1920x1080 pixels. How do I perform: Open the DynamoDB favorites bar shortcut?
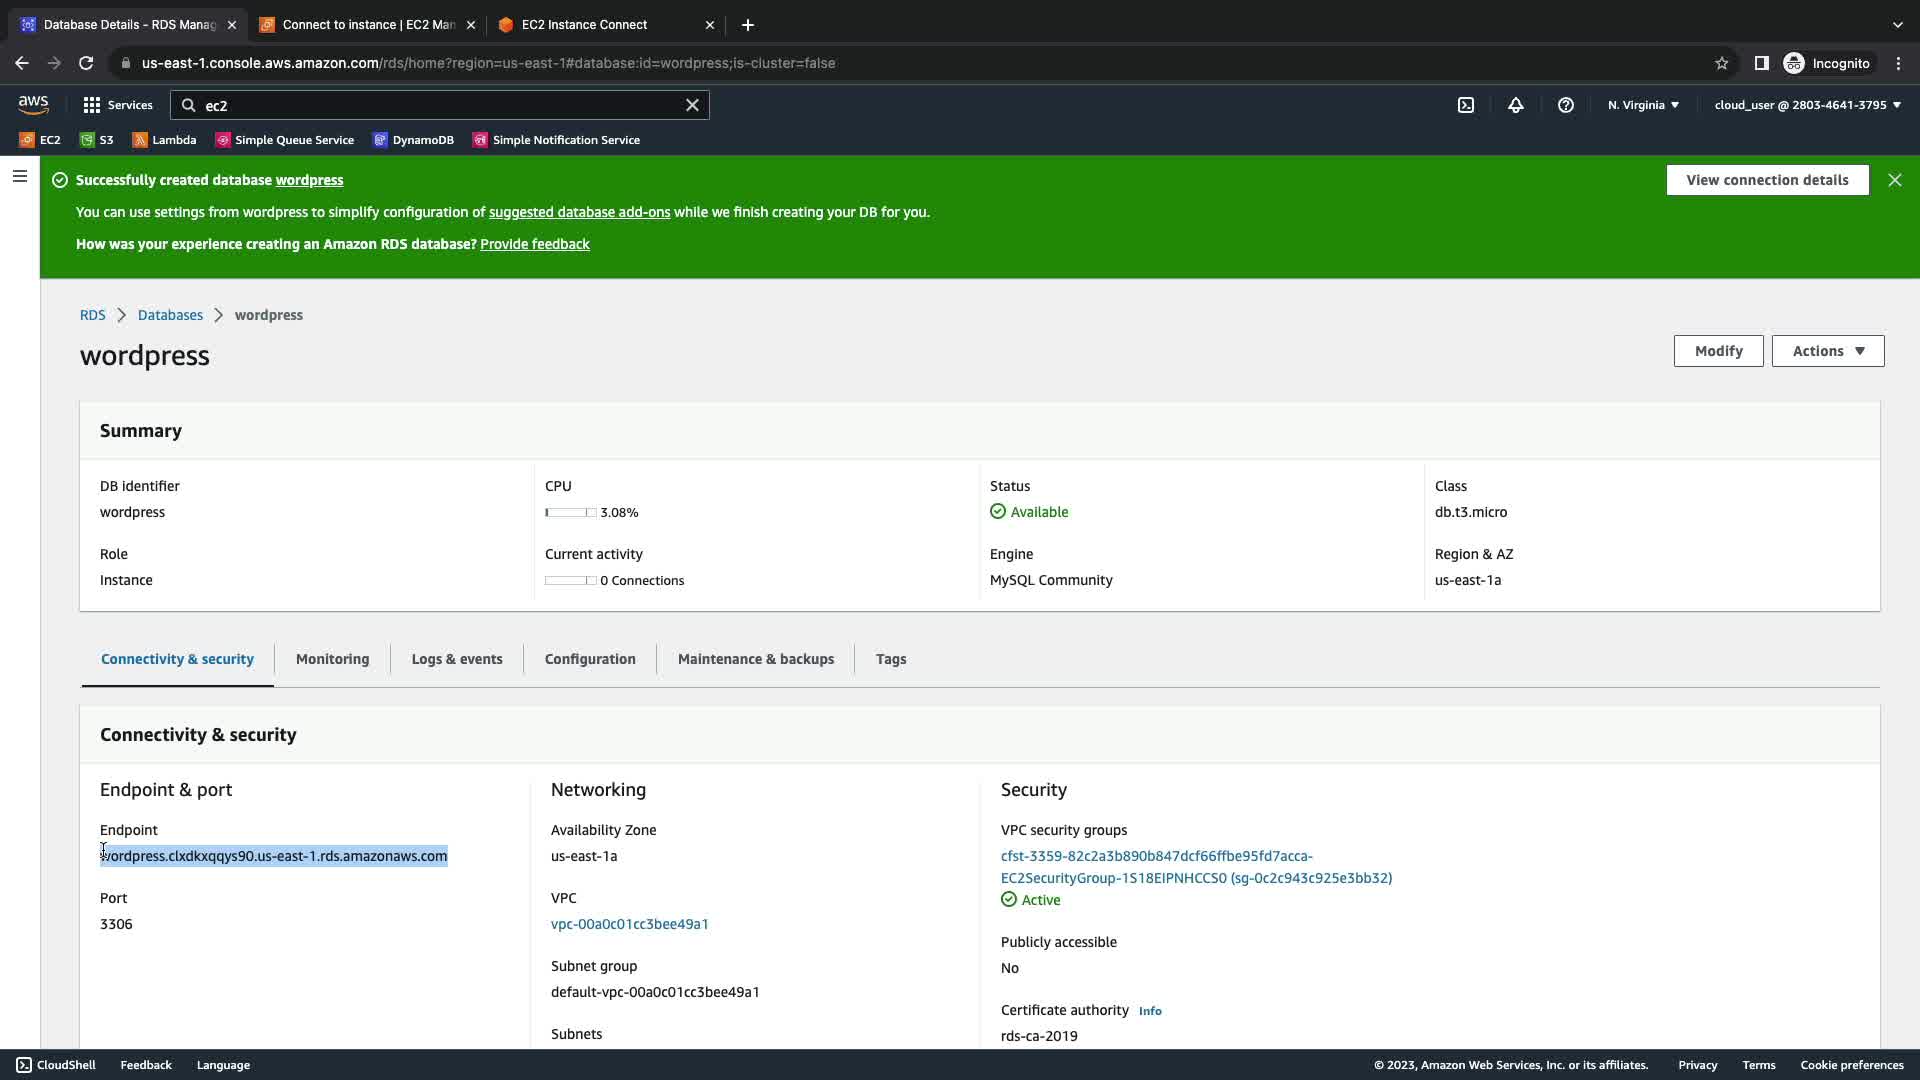pyautogui.click(x=413, y=140)
